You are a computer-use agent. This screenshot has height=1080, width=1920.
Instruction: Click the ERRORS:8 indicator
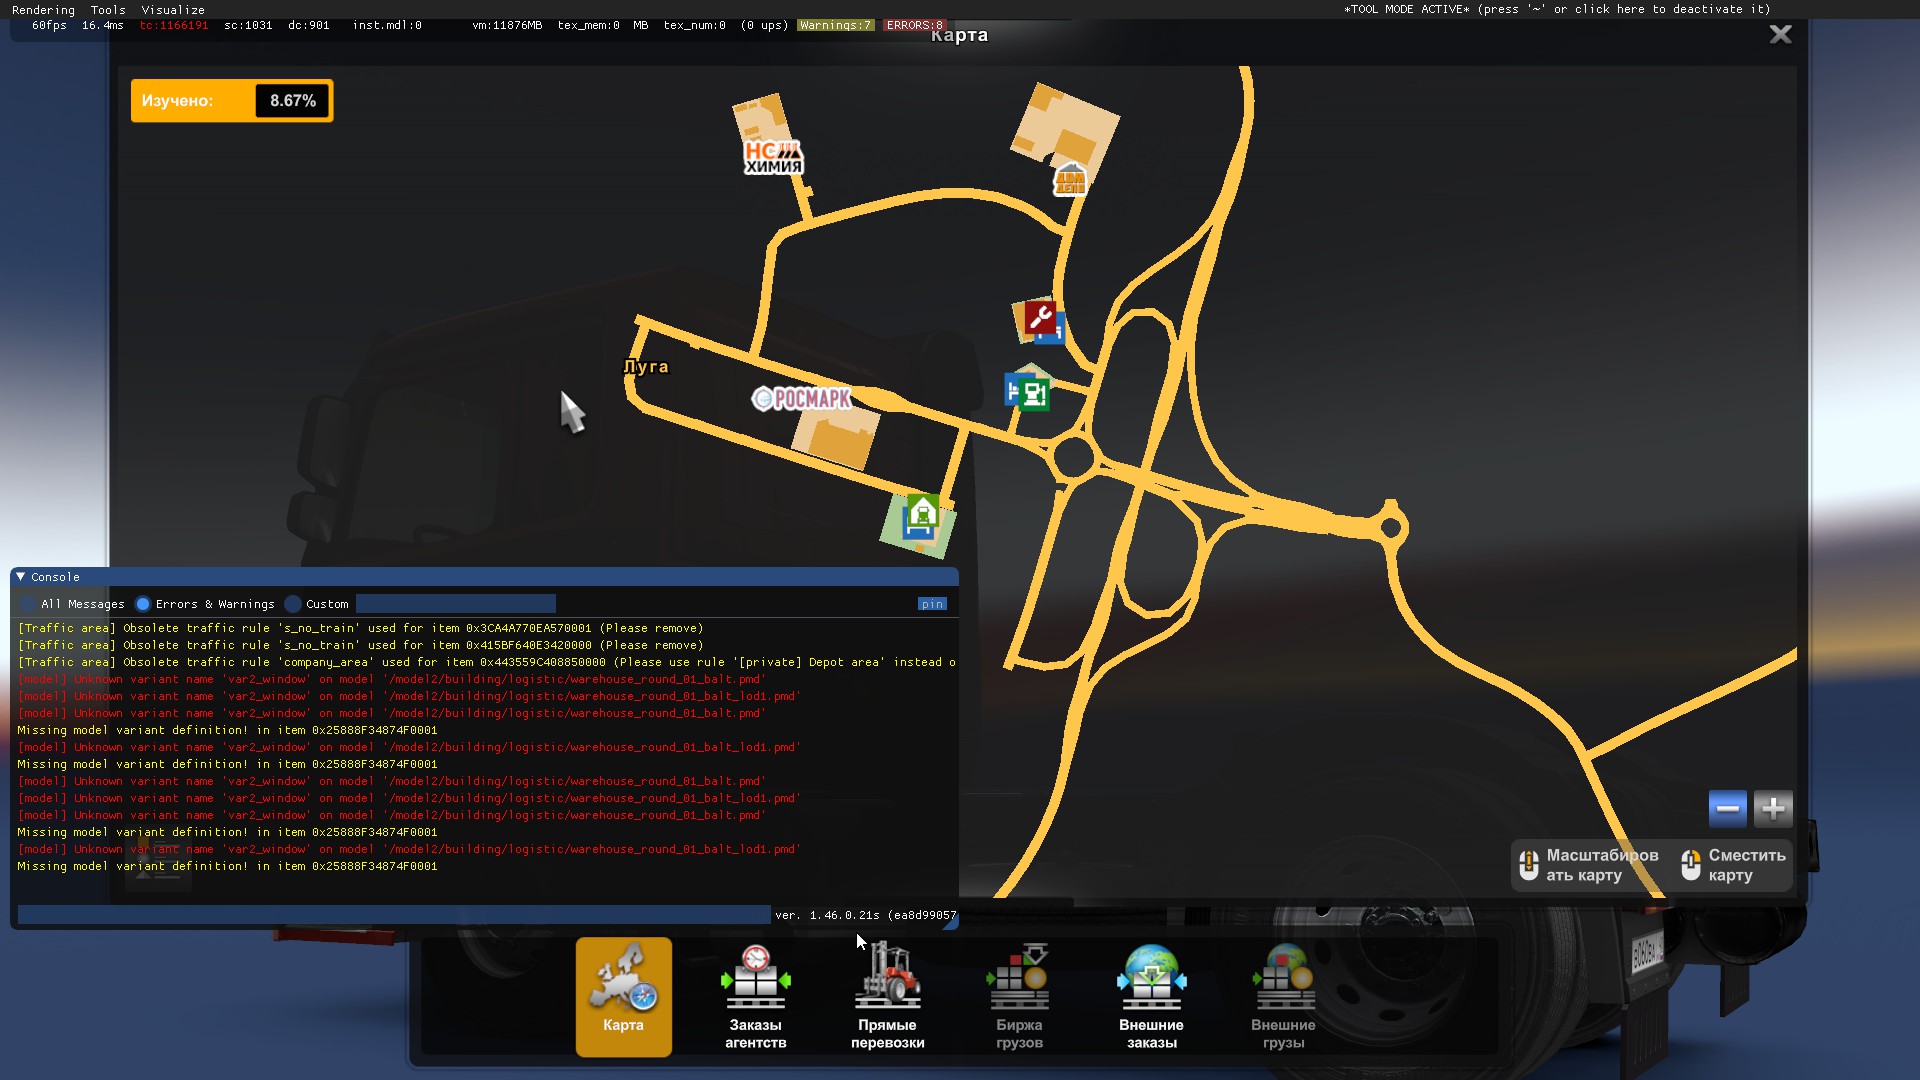[x=914, y=25]
